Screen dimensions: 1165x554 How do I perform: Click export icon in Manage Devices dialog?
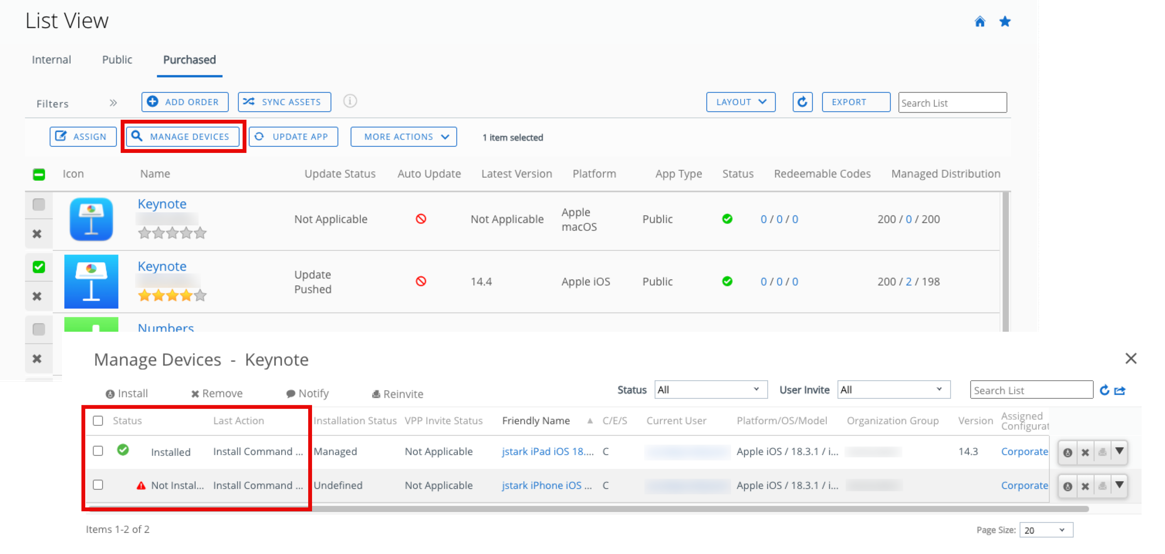click(x=1120, y=390)
